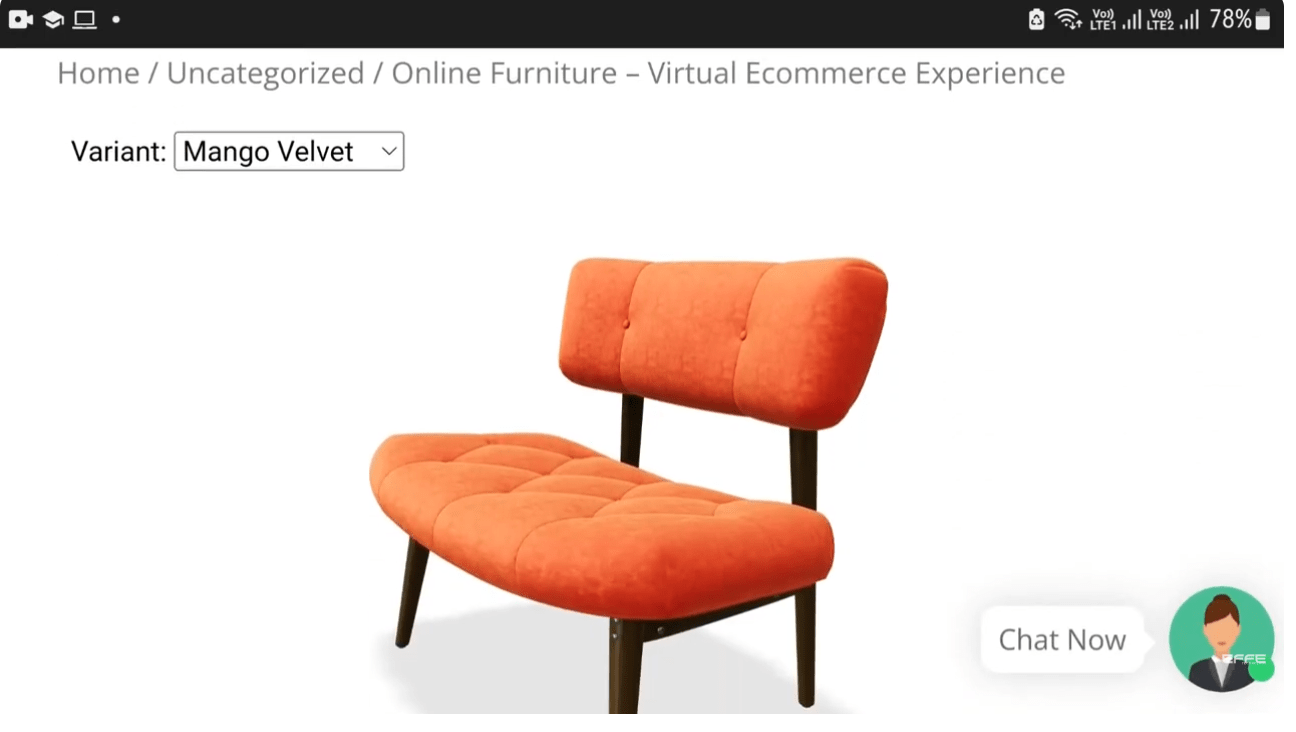Tap the video camera recording icon in status bar
The height and width of the screenshot is (732, 1296).
tap(21, 19)
